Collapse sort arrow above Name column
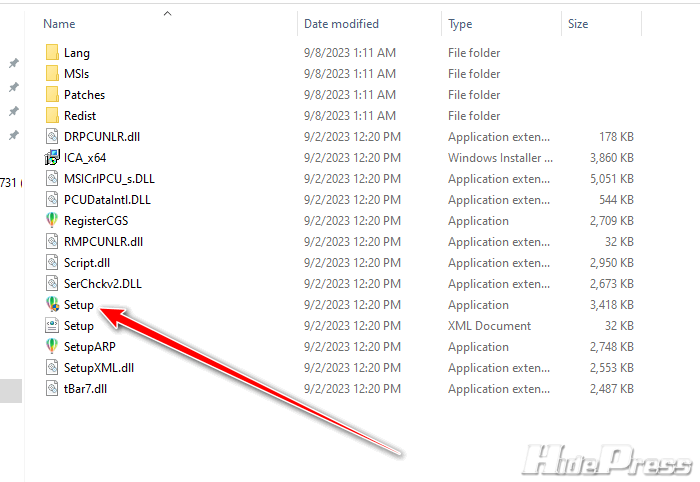Image resolution: width=700 pixels, height=482 pixels. (167, 13)
